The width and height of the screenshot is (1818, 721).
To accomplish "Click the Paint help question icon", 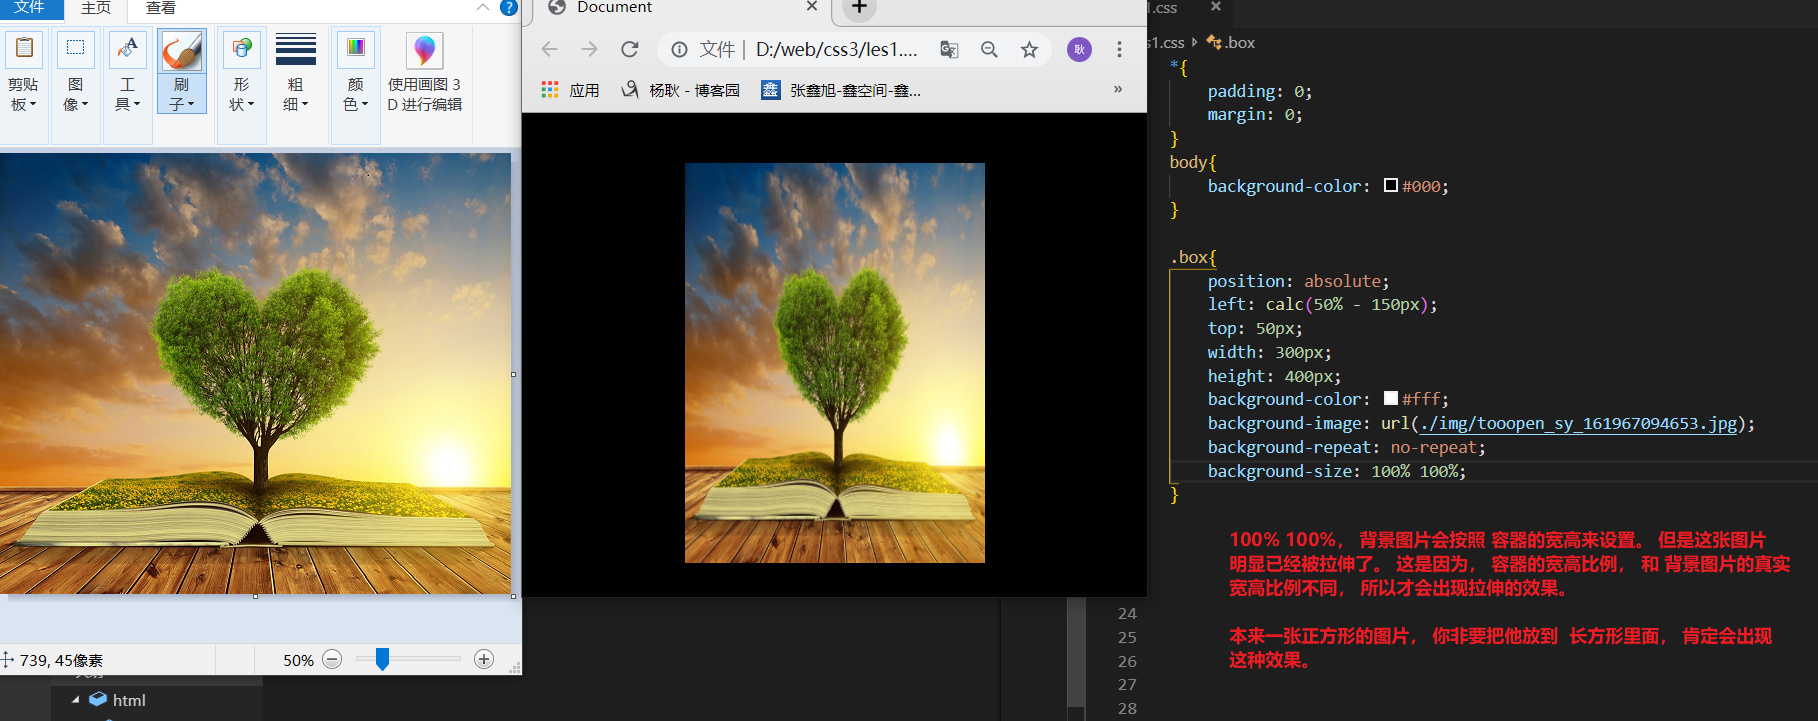I will click(508, 8).
